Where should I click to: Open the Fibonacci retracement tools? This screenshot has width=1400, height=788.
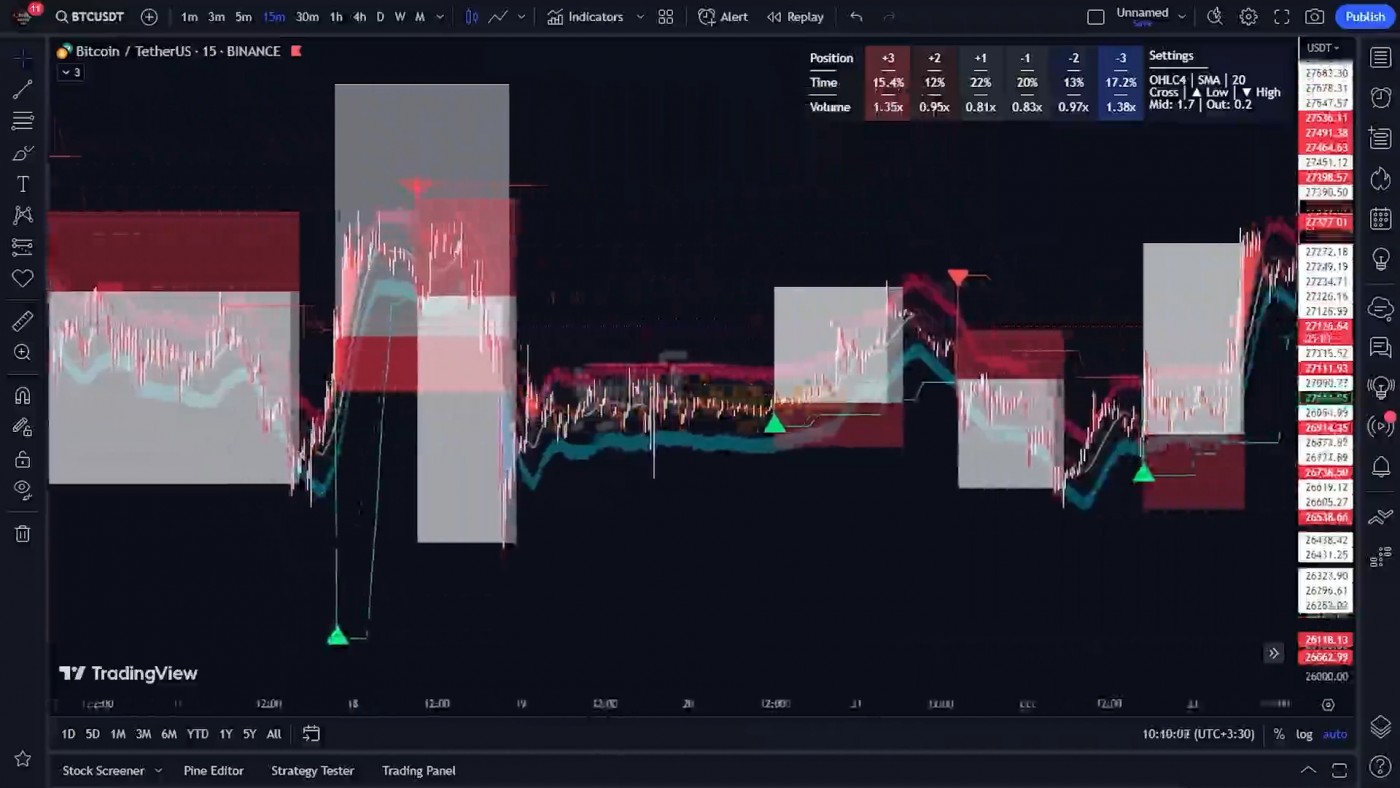[x=22, y=122]
